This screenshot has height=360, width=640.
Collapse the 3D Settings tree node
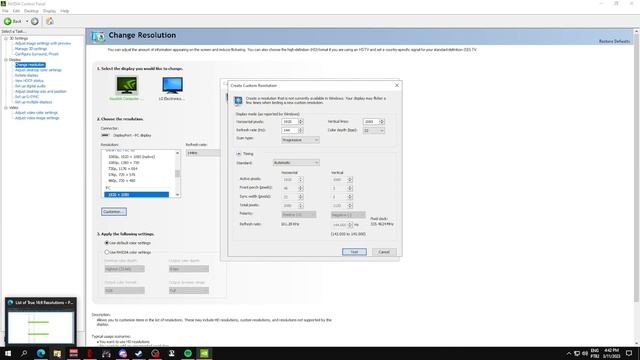pos(6,38)
